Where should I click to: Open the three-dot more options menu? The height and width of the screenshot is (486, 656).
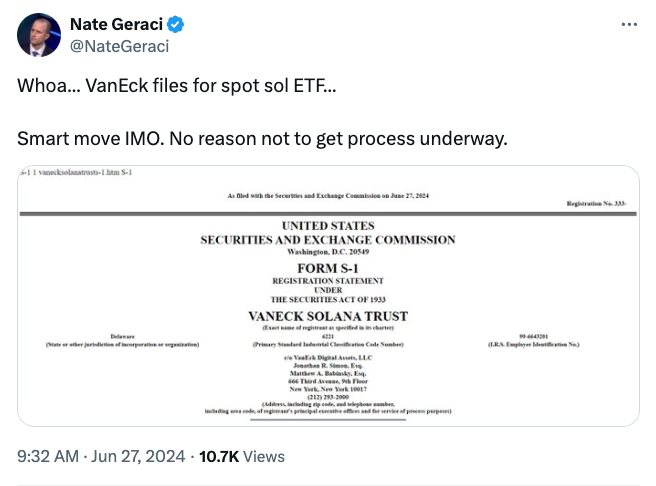tap(628, 24)
